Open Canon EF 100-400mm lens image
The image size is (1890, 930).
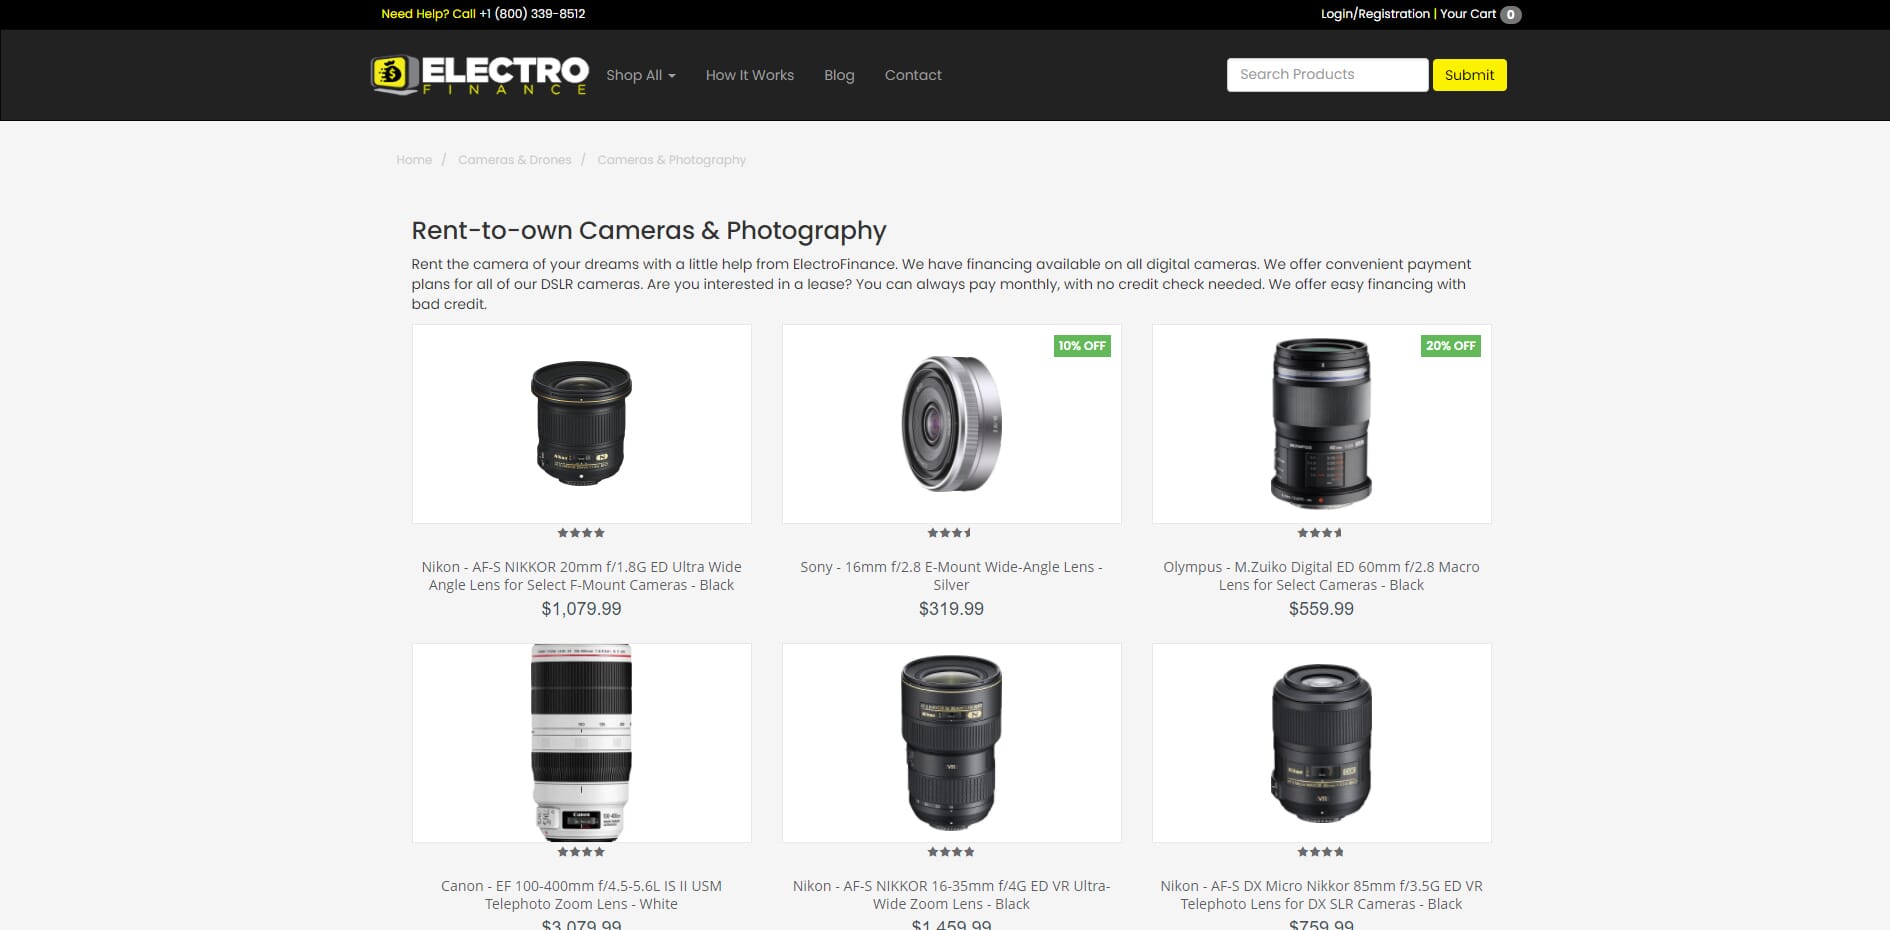[x=582, y=743]
